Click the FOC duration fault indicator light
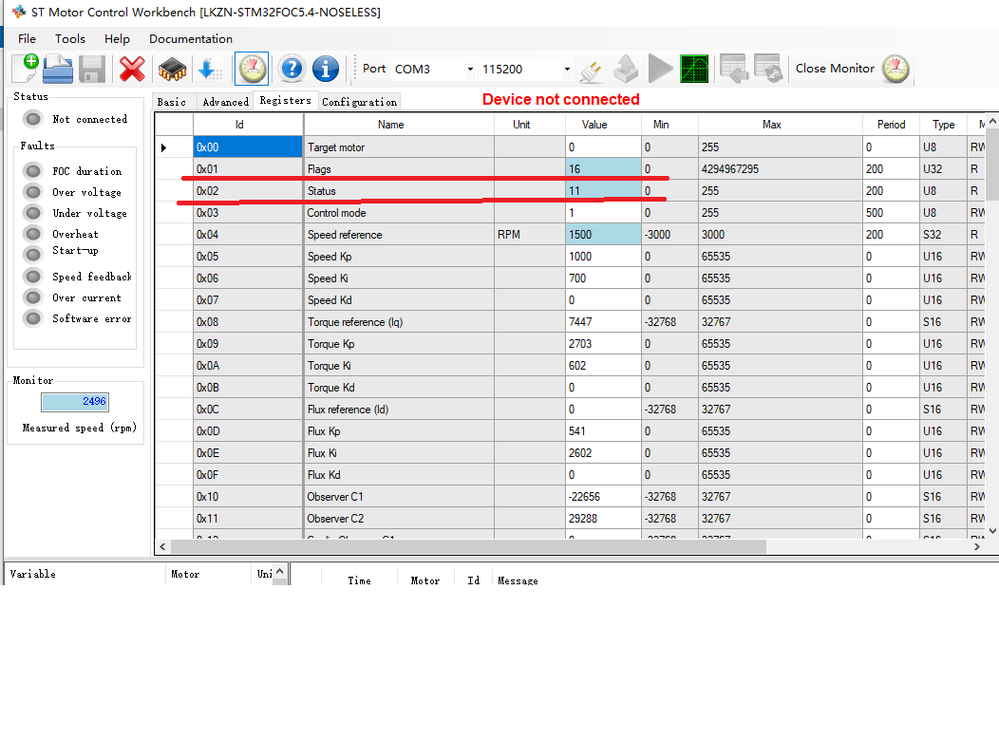This screenshot has width=999, height=745. point(32,171)
